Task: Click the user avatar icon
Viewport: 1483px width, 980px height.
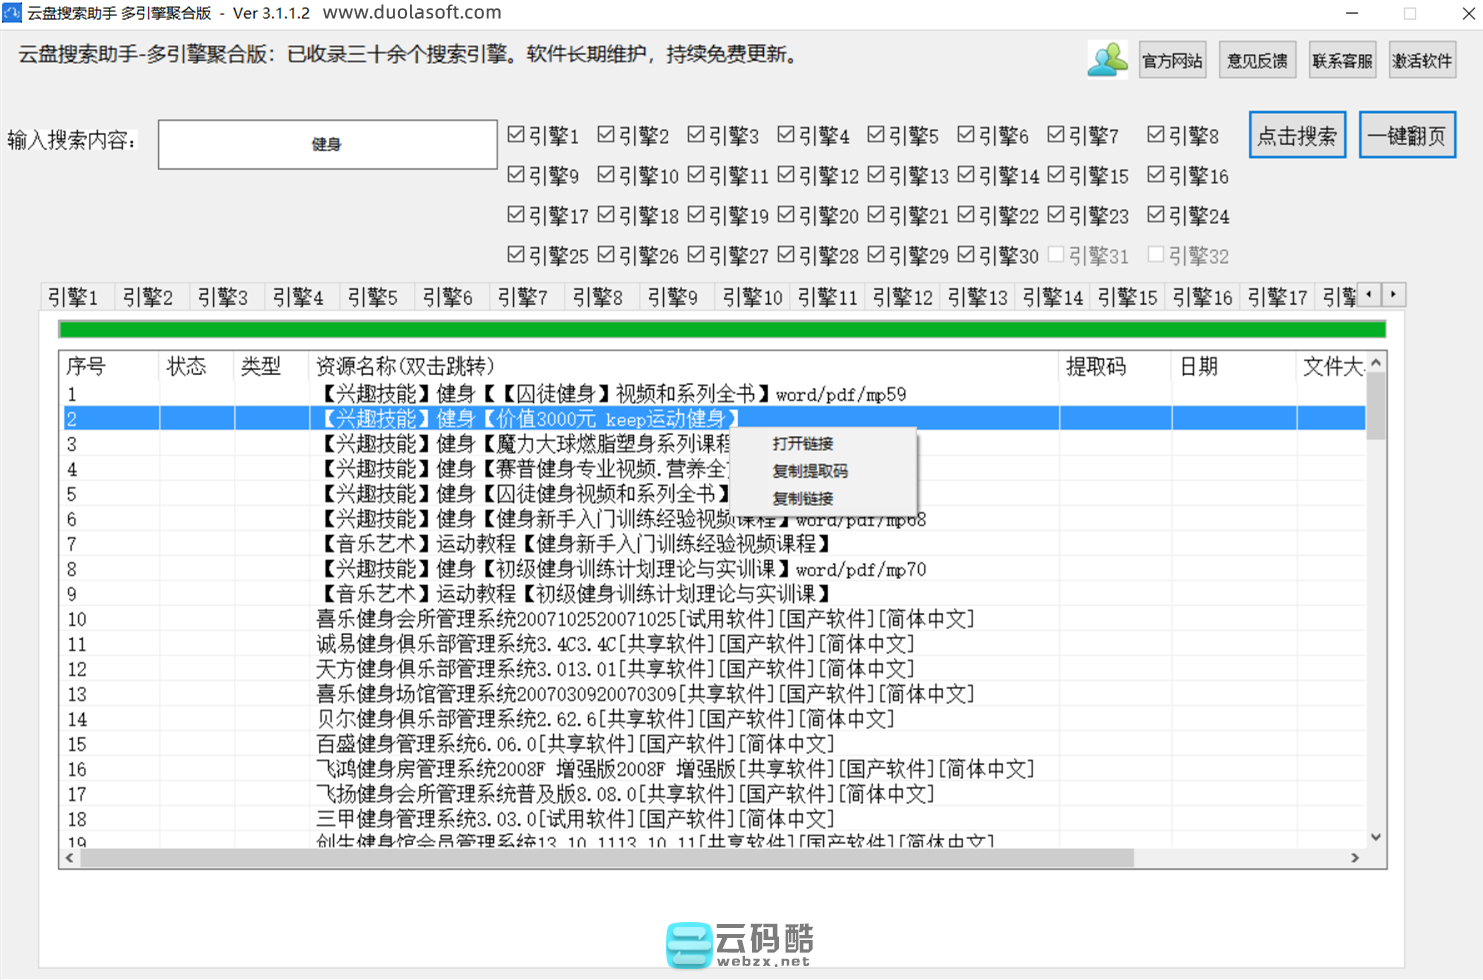Action: 1107,60
